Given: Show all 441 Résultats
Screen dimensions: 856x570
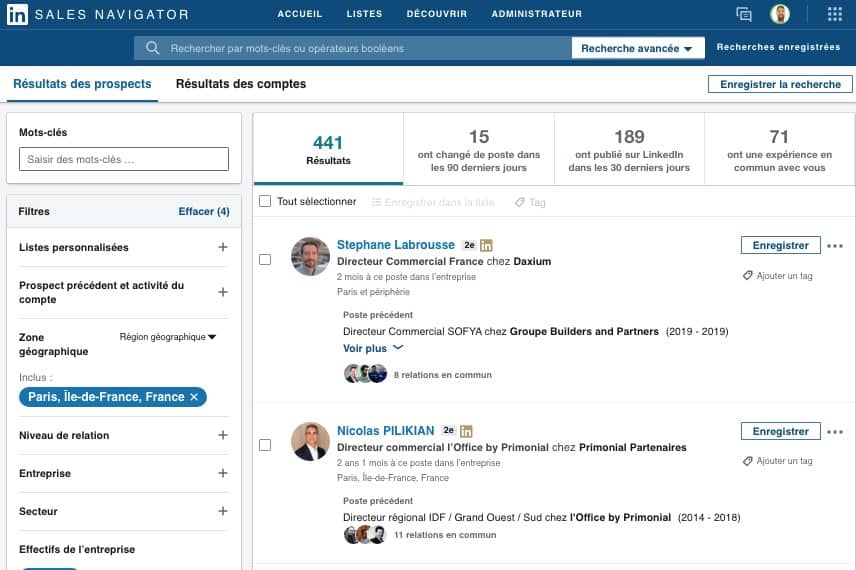Looking at the screenshot, I should point(328,149).
